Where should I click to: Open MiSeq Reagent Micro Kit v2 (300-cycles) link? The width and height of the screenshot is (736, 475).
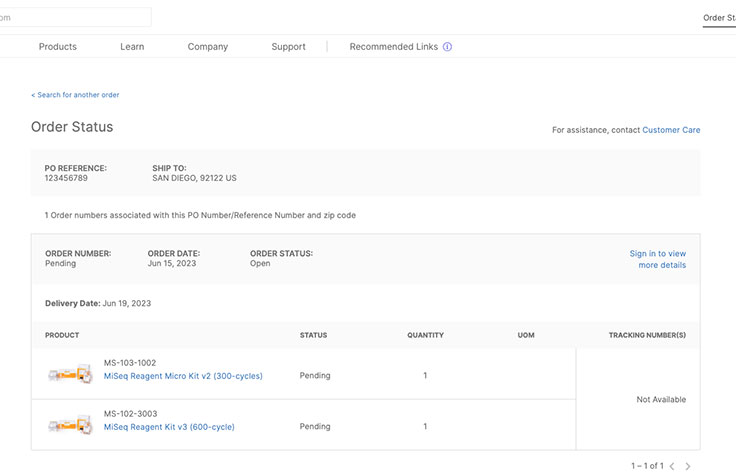(x=183, y=376)
